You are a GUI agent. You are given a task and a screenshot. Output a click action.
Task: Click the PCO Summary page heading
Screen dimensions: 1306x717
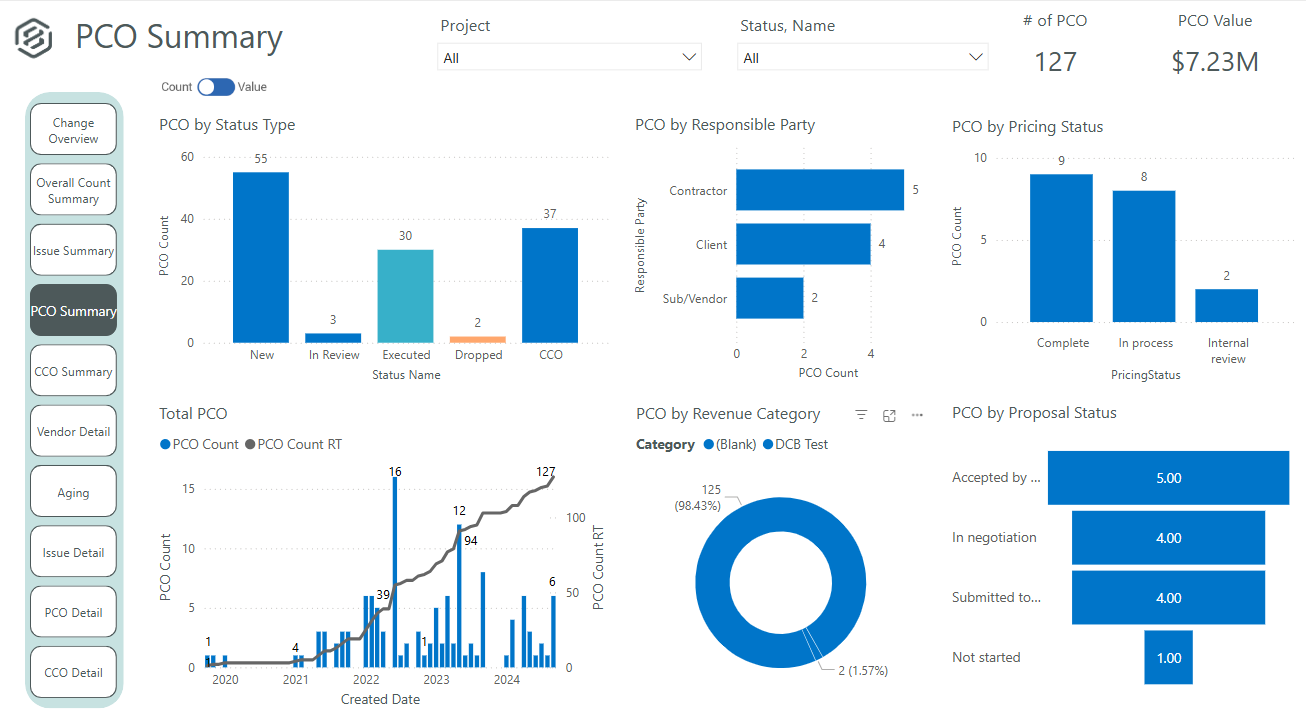click(x=179, y=37)
